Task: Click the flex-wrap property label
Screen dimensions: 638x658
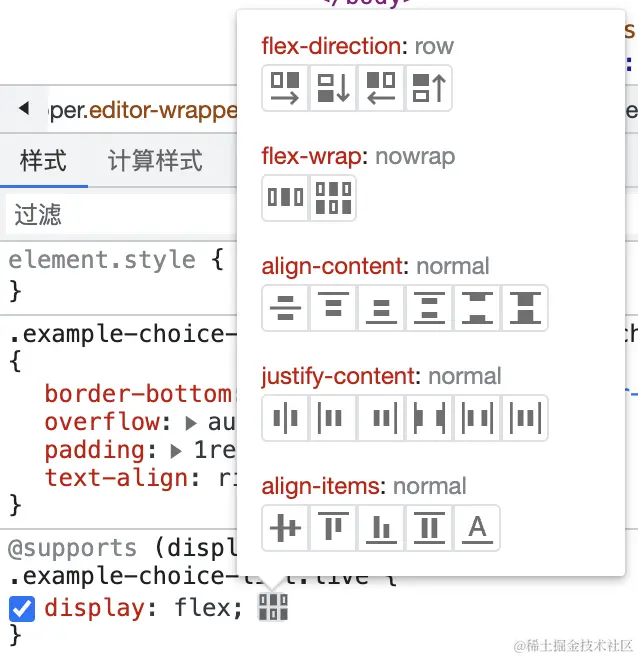Action: point(311,156)
